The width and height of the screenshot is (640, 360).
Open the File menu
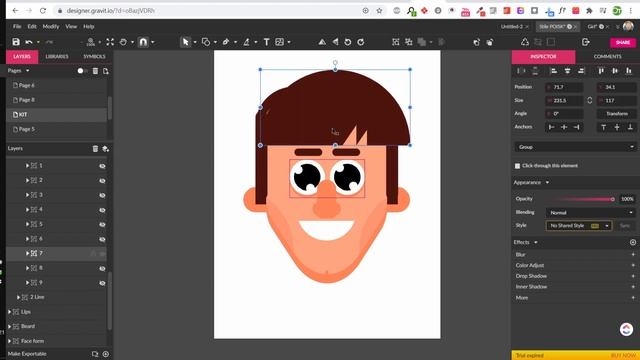pos(17,27)
